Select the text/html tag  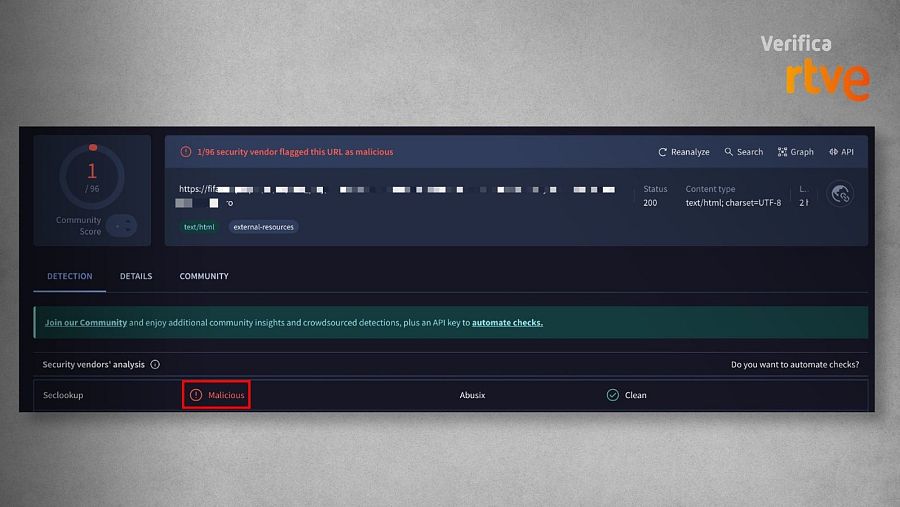[199, 227]
